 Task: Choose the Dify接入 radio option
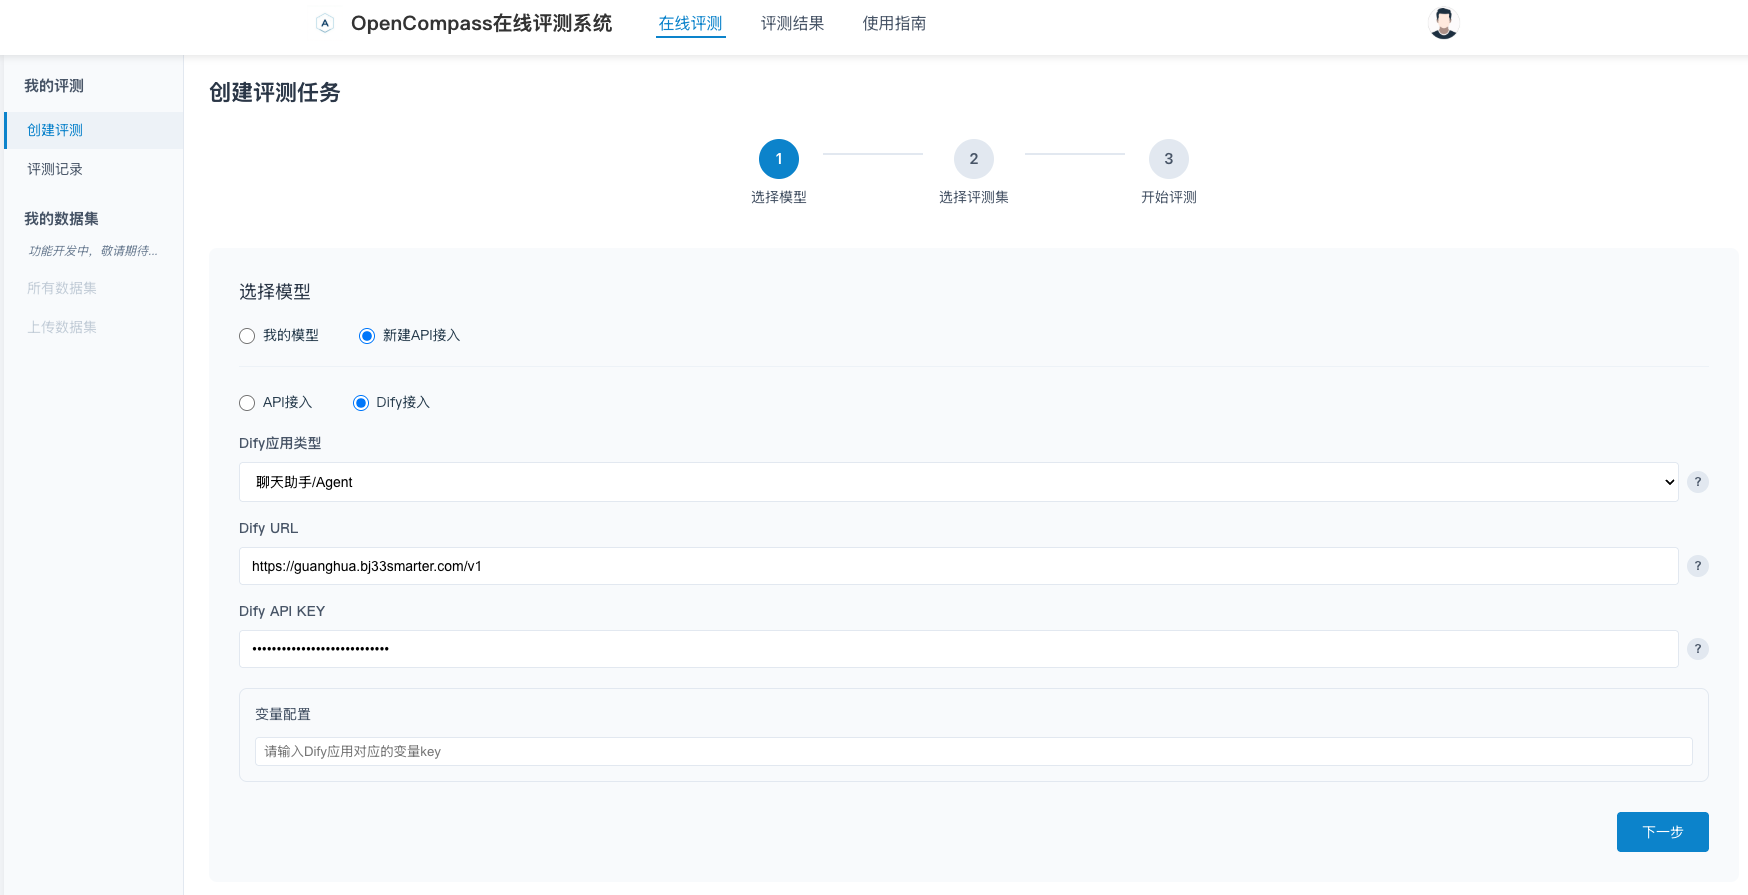coord(361,403)
